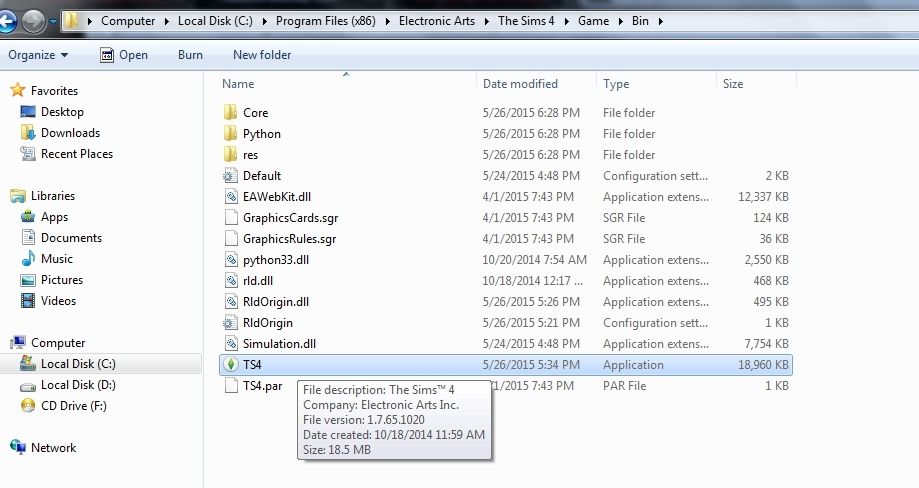Click the Downloads folder icon in sidebar

[x=28, y=132]
